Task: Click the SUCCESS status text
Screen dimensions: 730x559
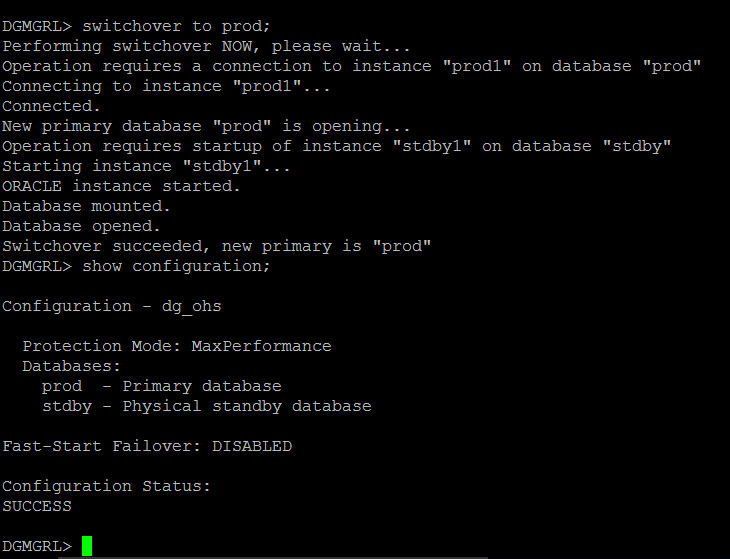Action: click(x=37, y=506)
